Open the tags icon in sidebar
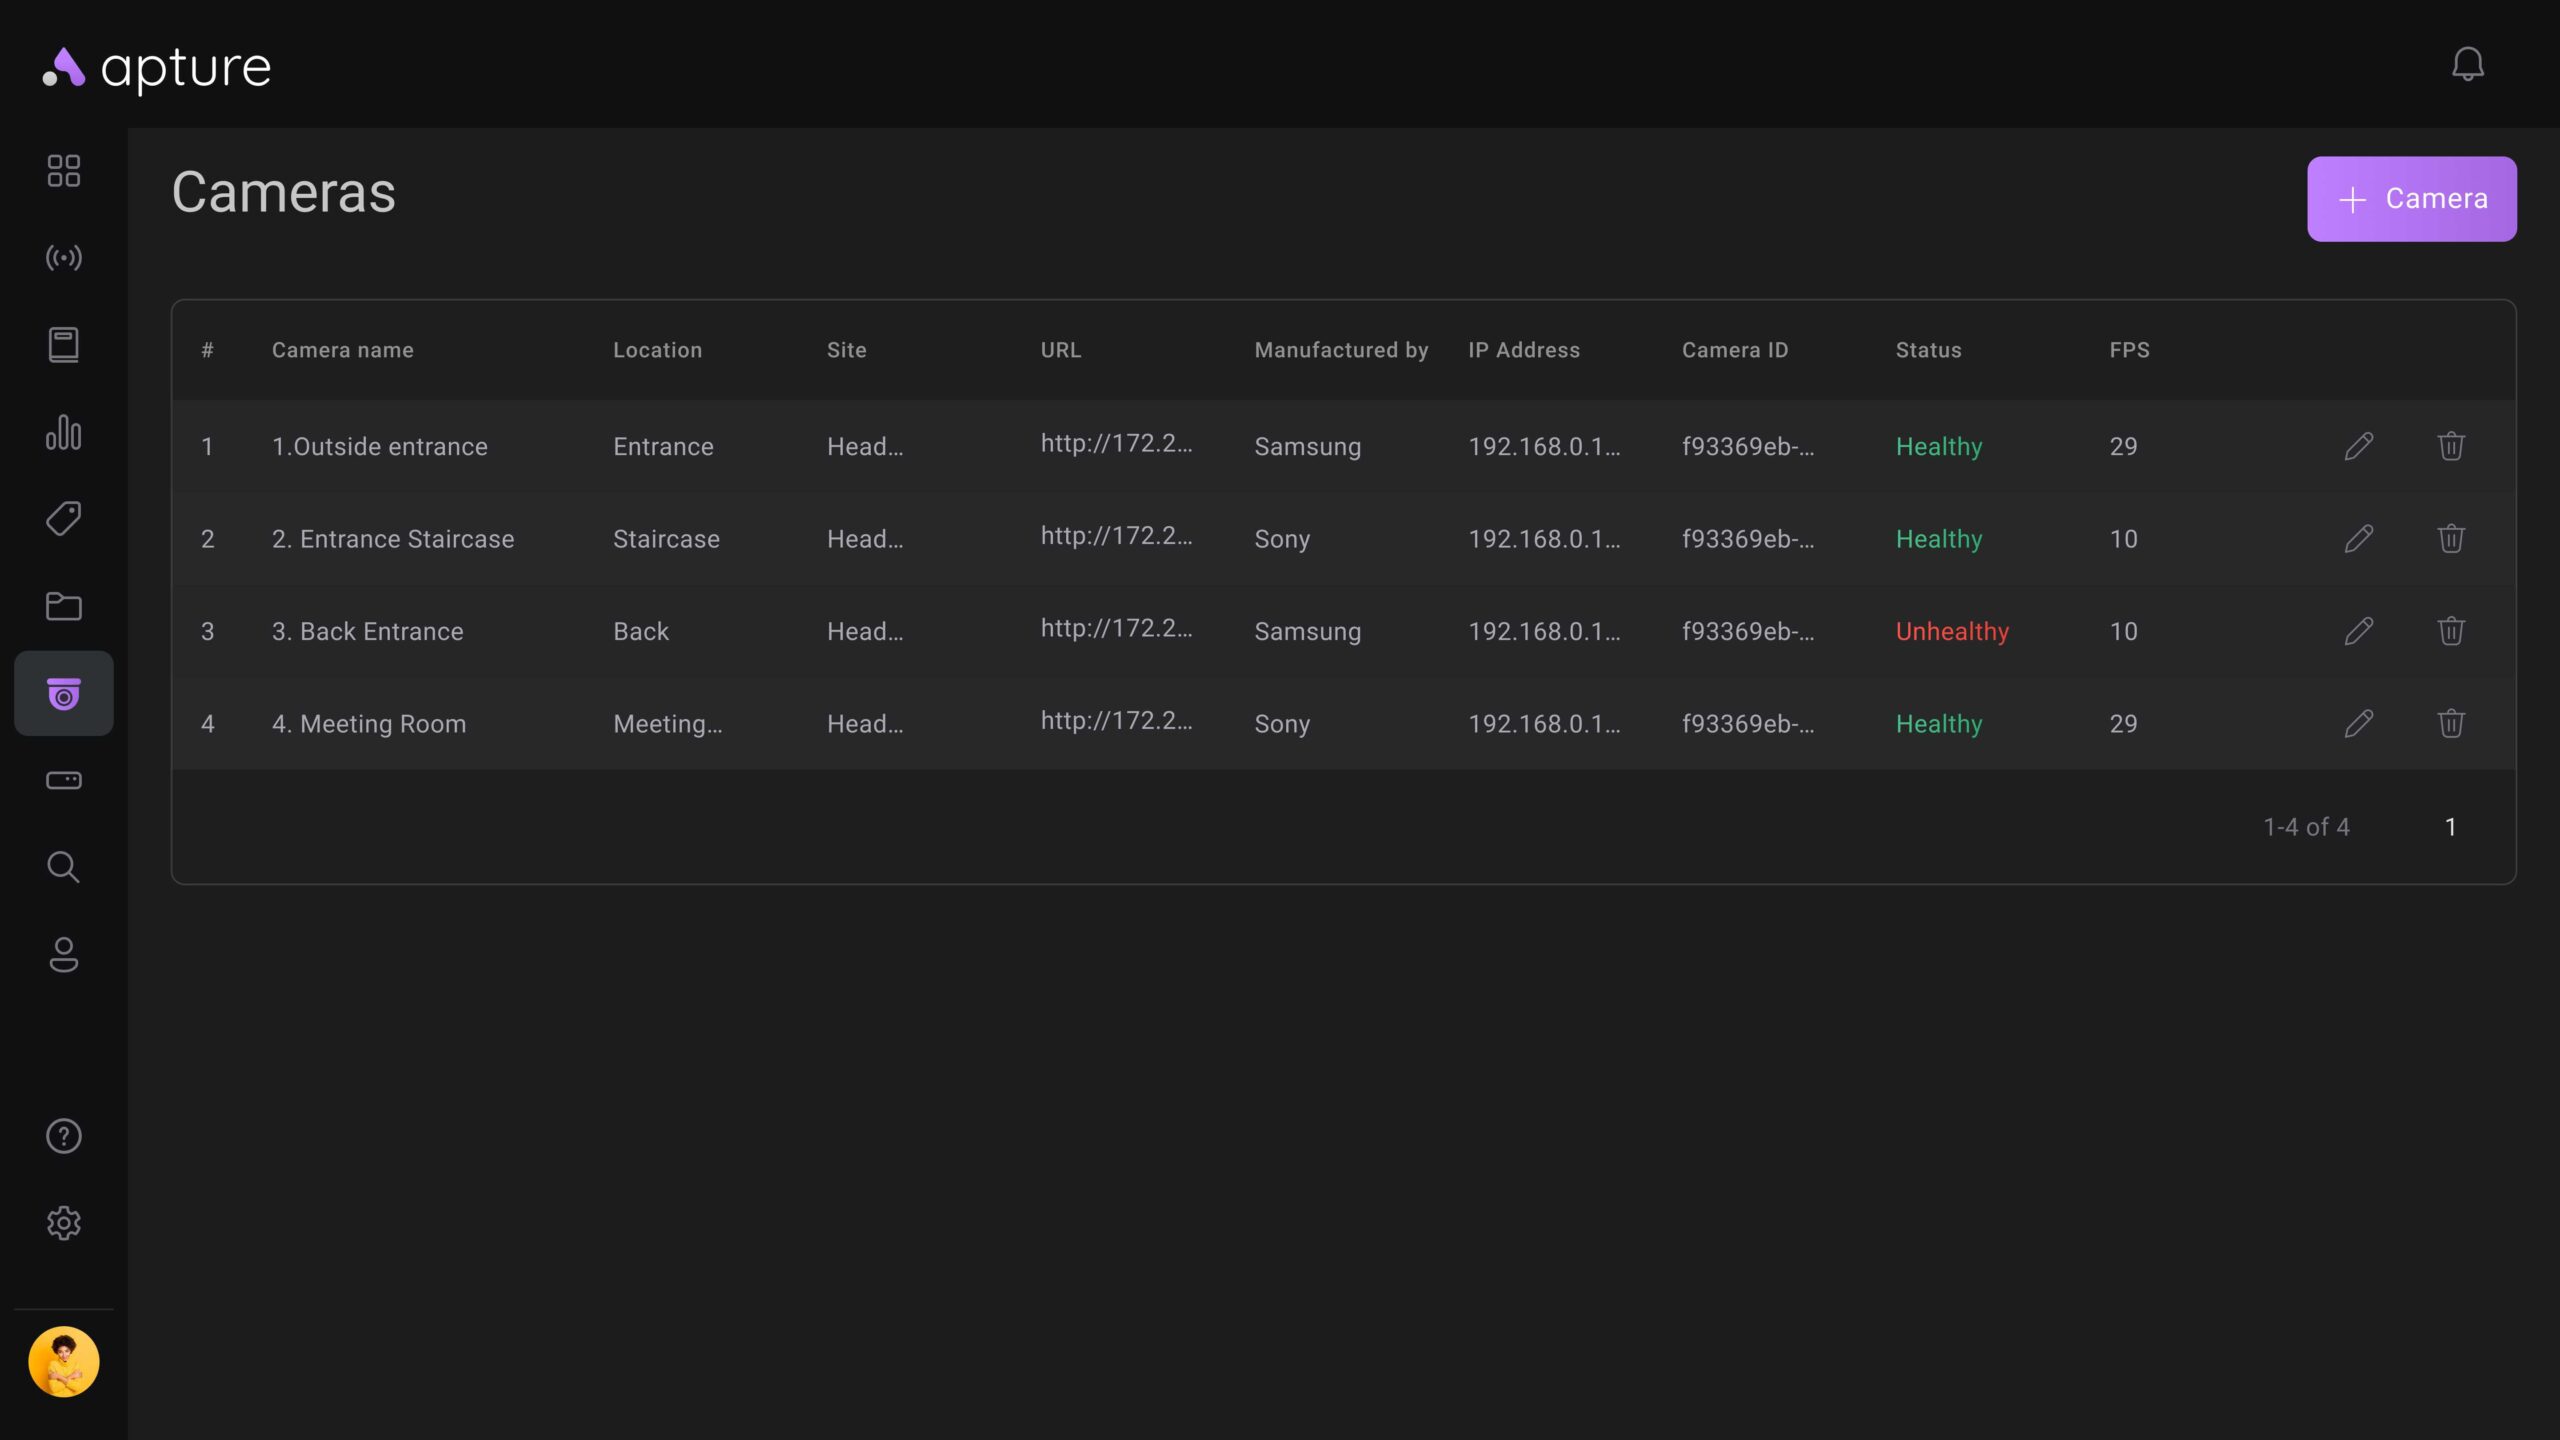Image resolution: width=2560 pixels, height=1440 pixels. (64, 519)
